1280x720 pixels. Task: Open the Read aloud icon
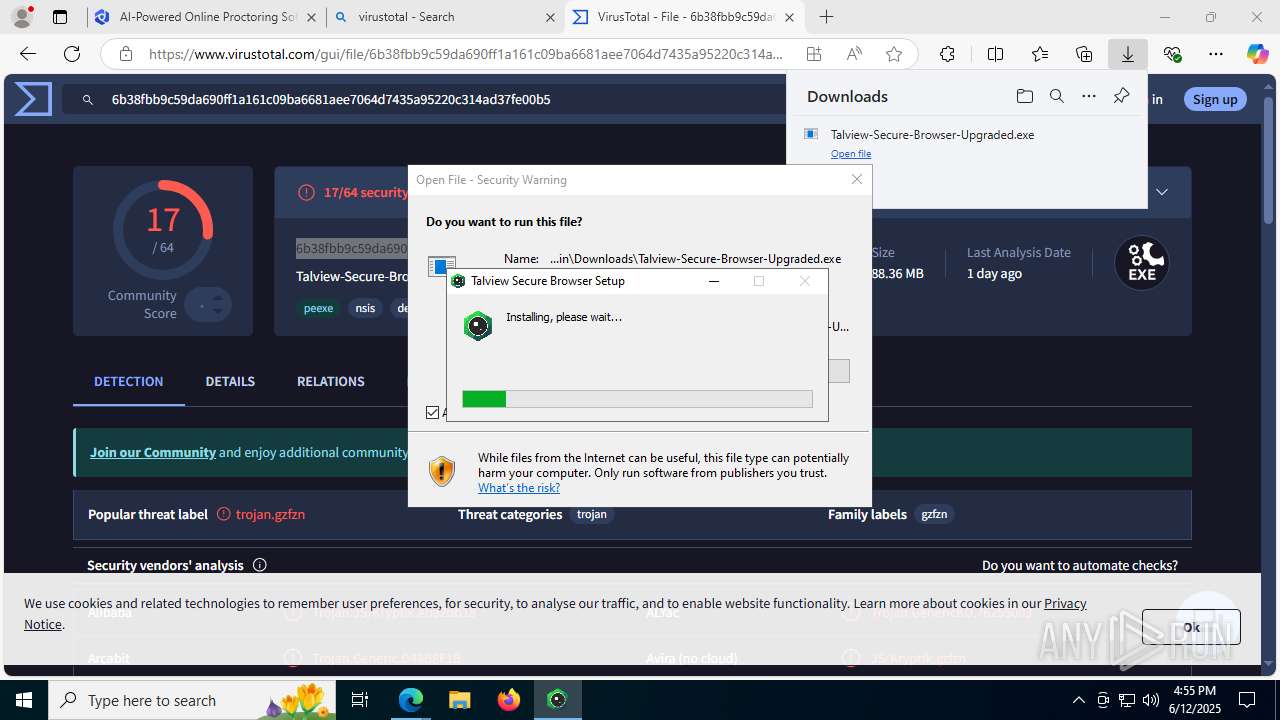pos(854,54)
